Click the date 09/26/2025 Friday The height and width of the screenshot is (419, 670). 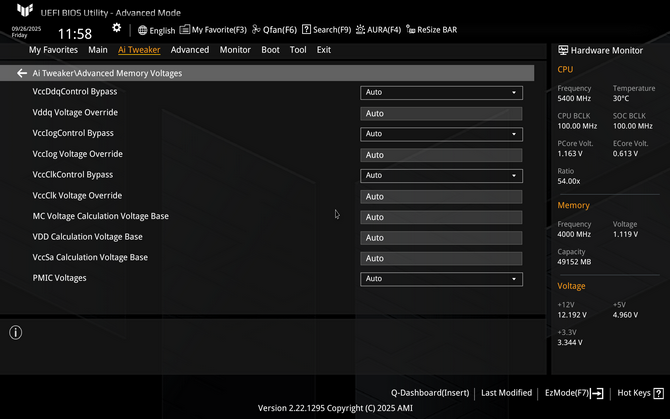click(x=26, y=32)
